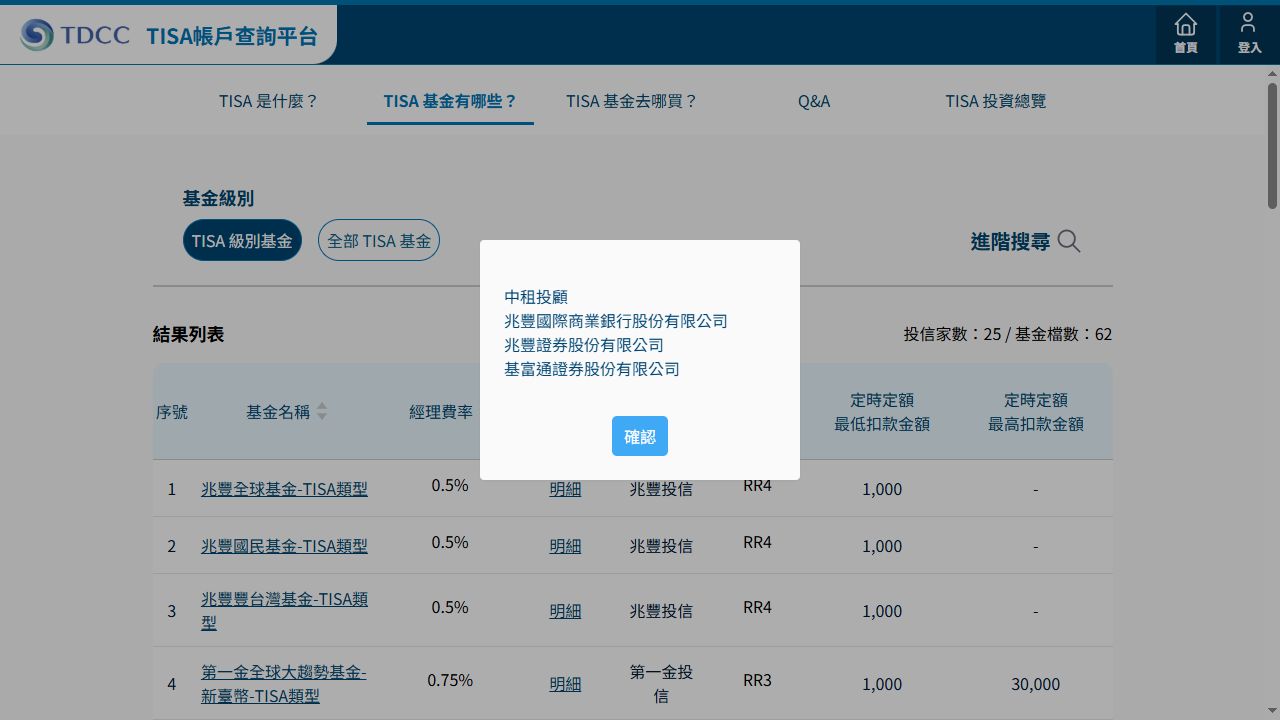Click 兆豐國際商業銀行股份有限公司 in the dialog
This screenshot has height=720, width=1280.
point(616,321)
